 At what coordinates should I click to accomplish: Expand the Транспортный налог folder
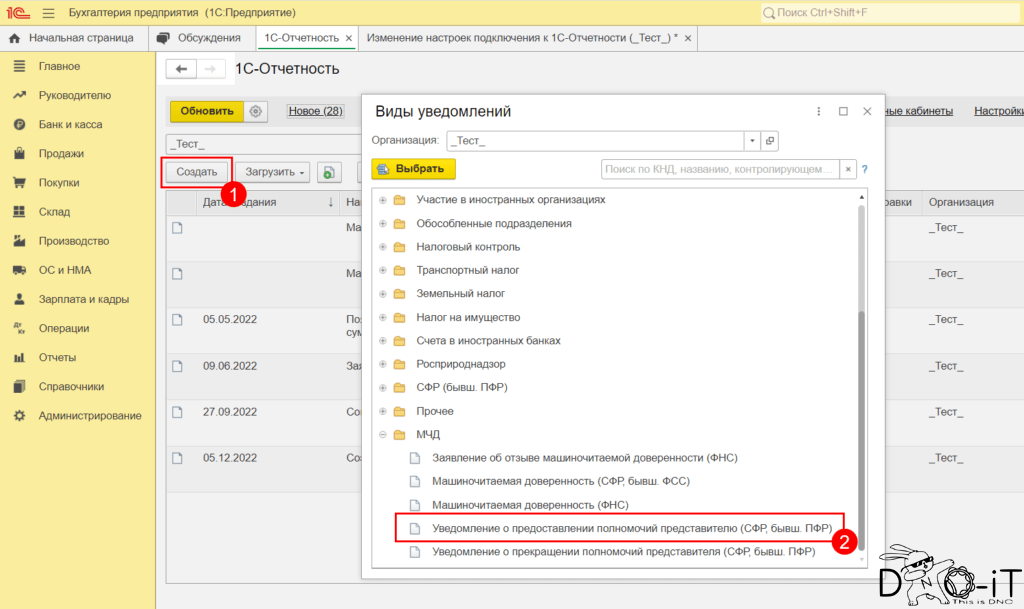[383, 270]
